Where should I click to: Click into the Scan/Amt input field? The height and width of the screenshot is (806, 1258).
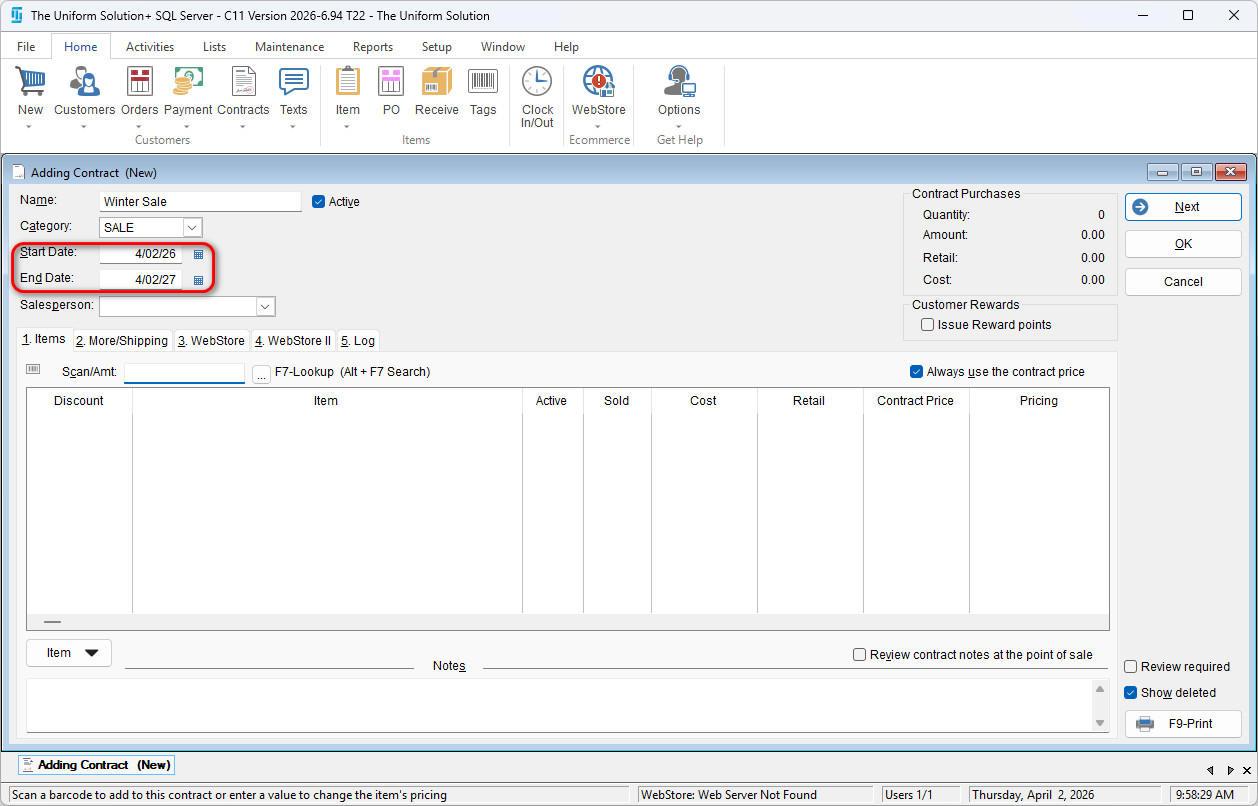point(184,373)
